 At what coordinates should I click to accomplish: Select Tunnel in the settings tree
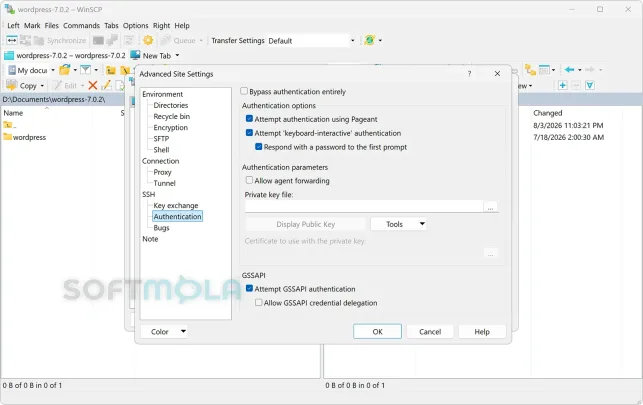[x=164, y=183]
